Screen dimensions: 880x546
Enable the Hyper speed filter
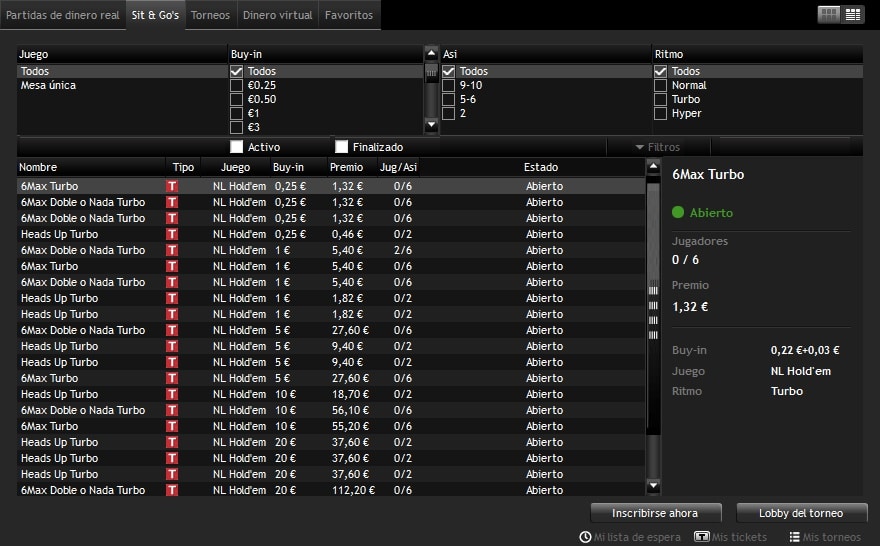tap(661, 113)
